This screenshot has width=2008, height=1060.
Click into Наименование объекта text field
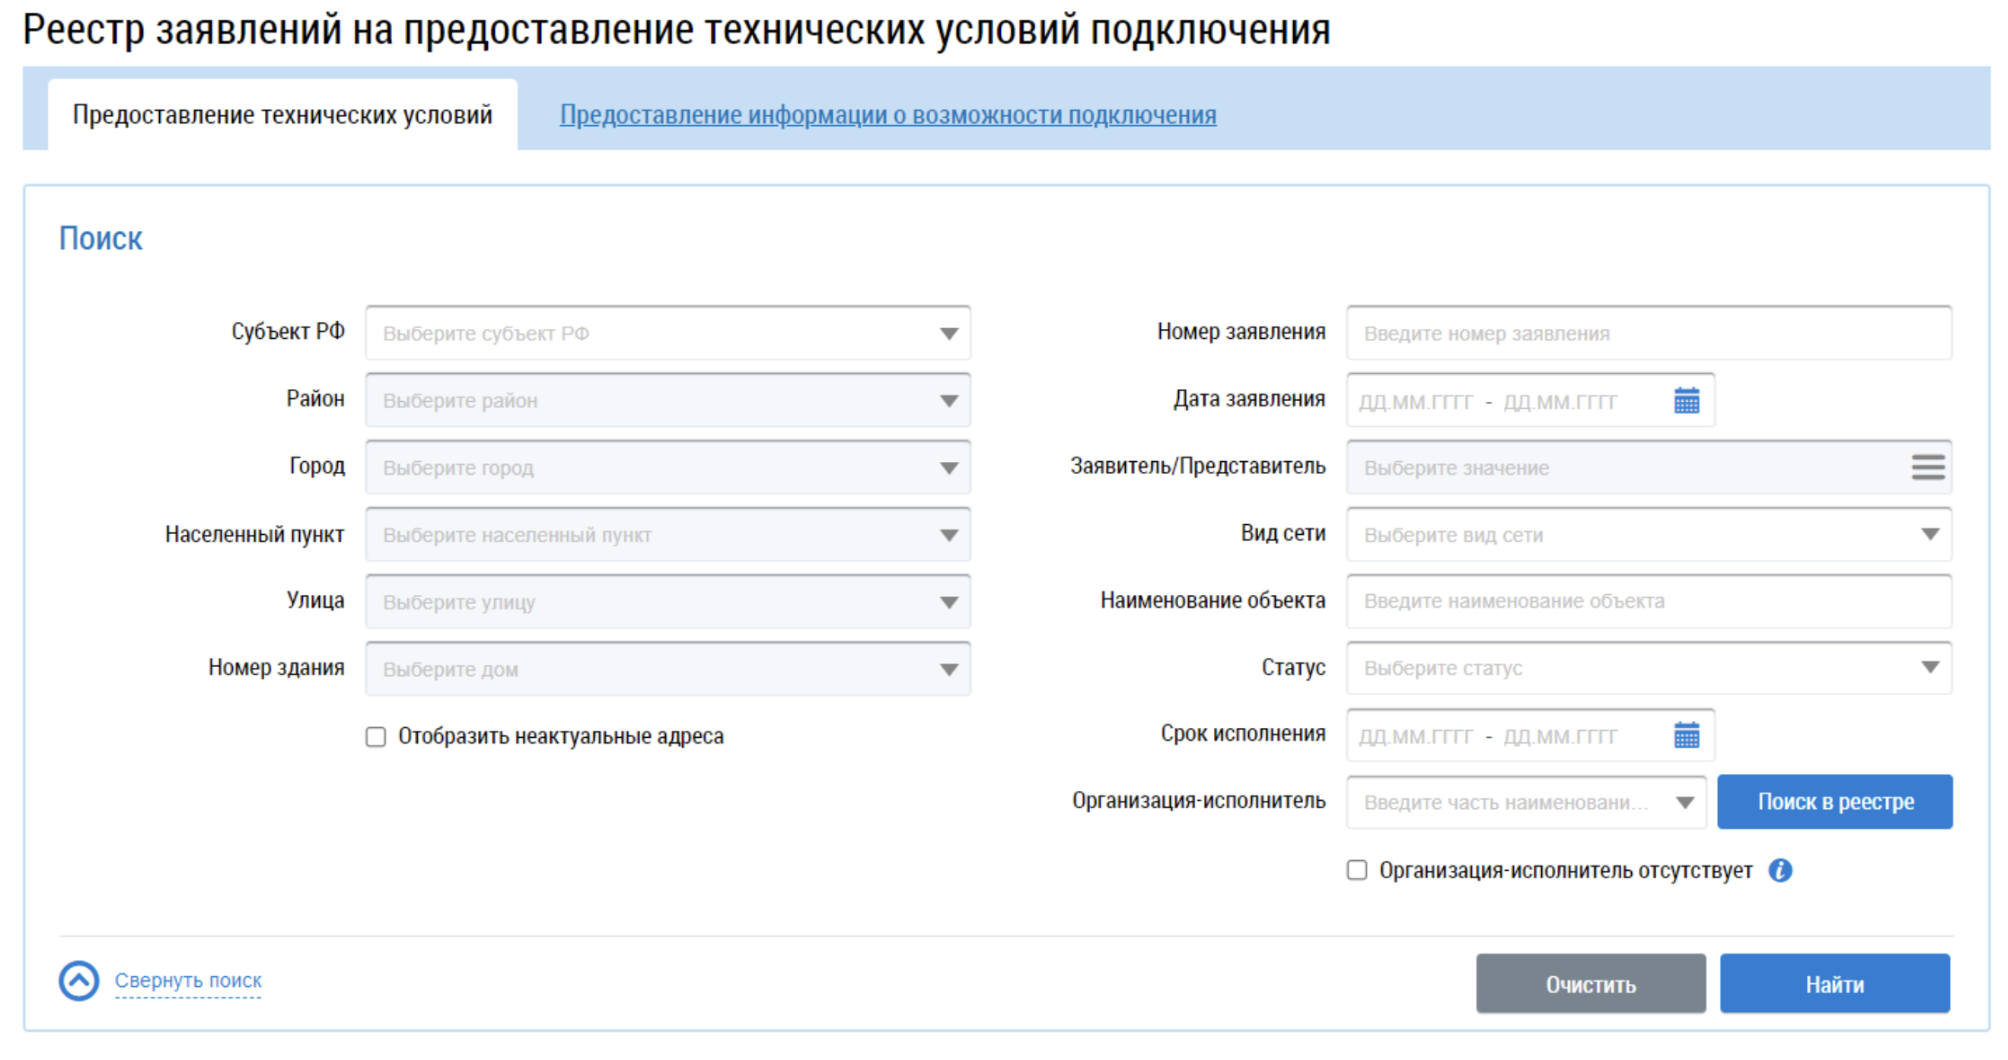(x=1648, y=601)
